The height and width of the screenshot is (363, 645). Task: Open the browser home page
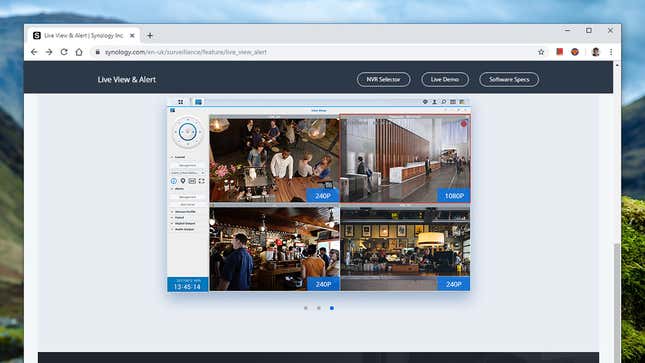tap(79, 52)
